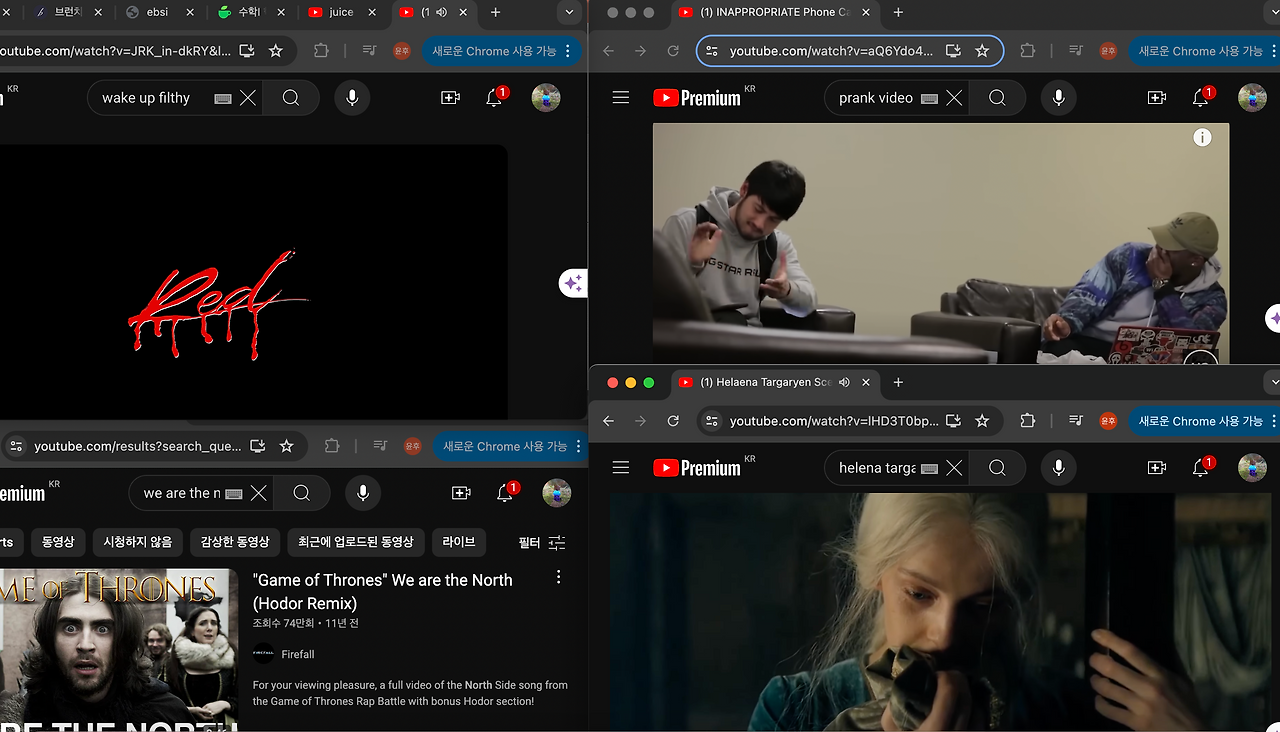Image resolution: width=1280 pixels, height=732 pixels.
Task: Open the Chrome menu in the JRK_in-dkRY window
Action: tap(569, 51)
